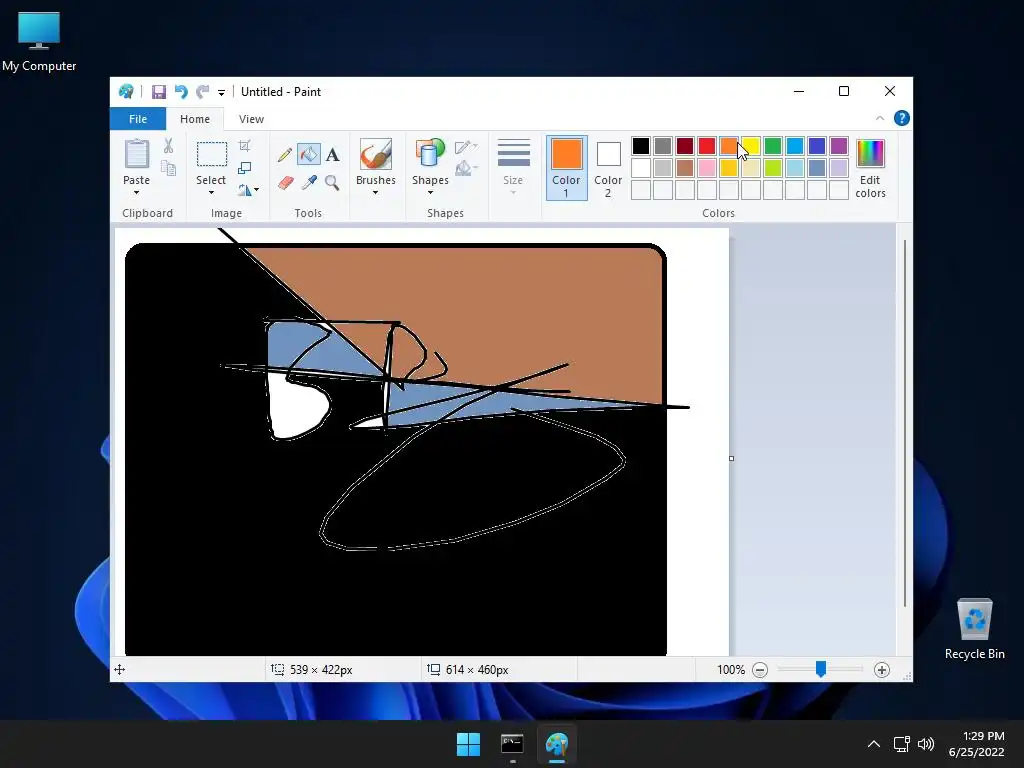Click the Zoom out minus button

[760, 669]
